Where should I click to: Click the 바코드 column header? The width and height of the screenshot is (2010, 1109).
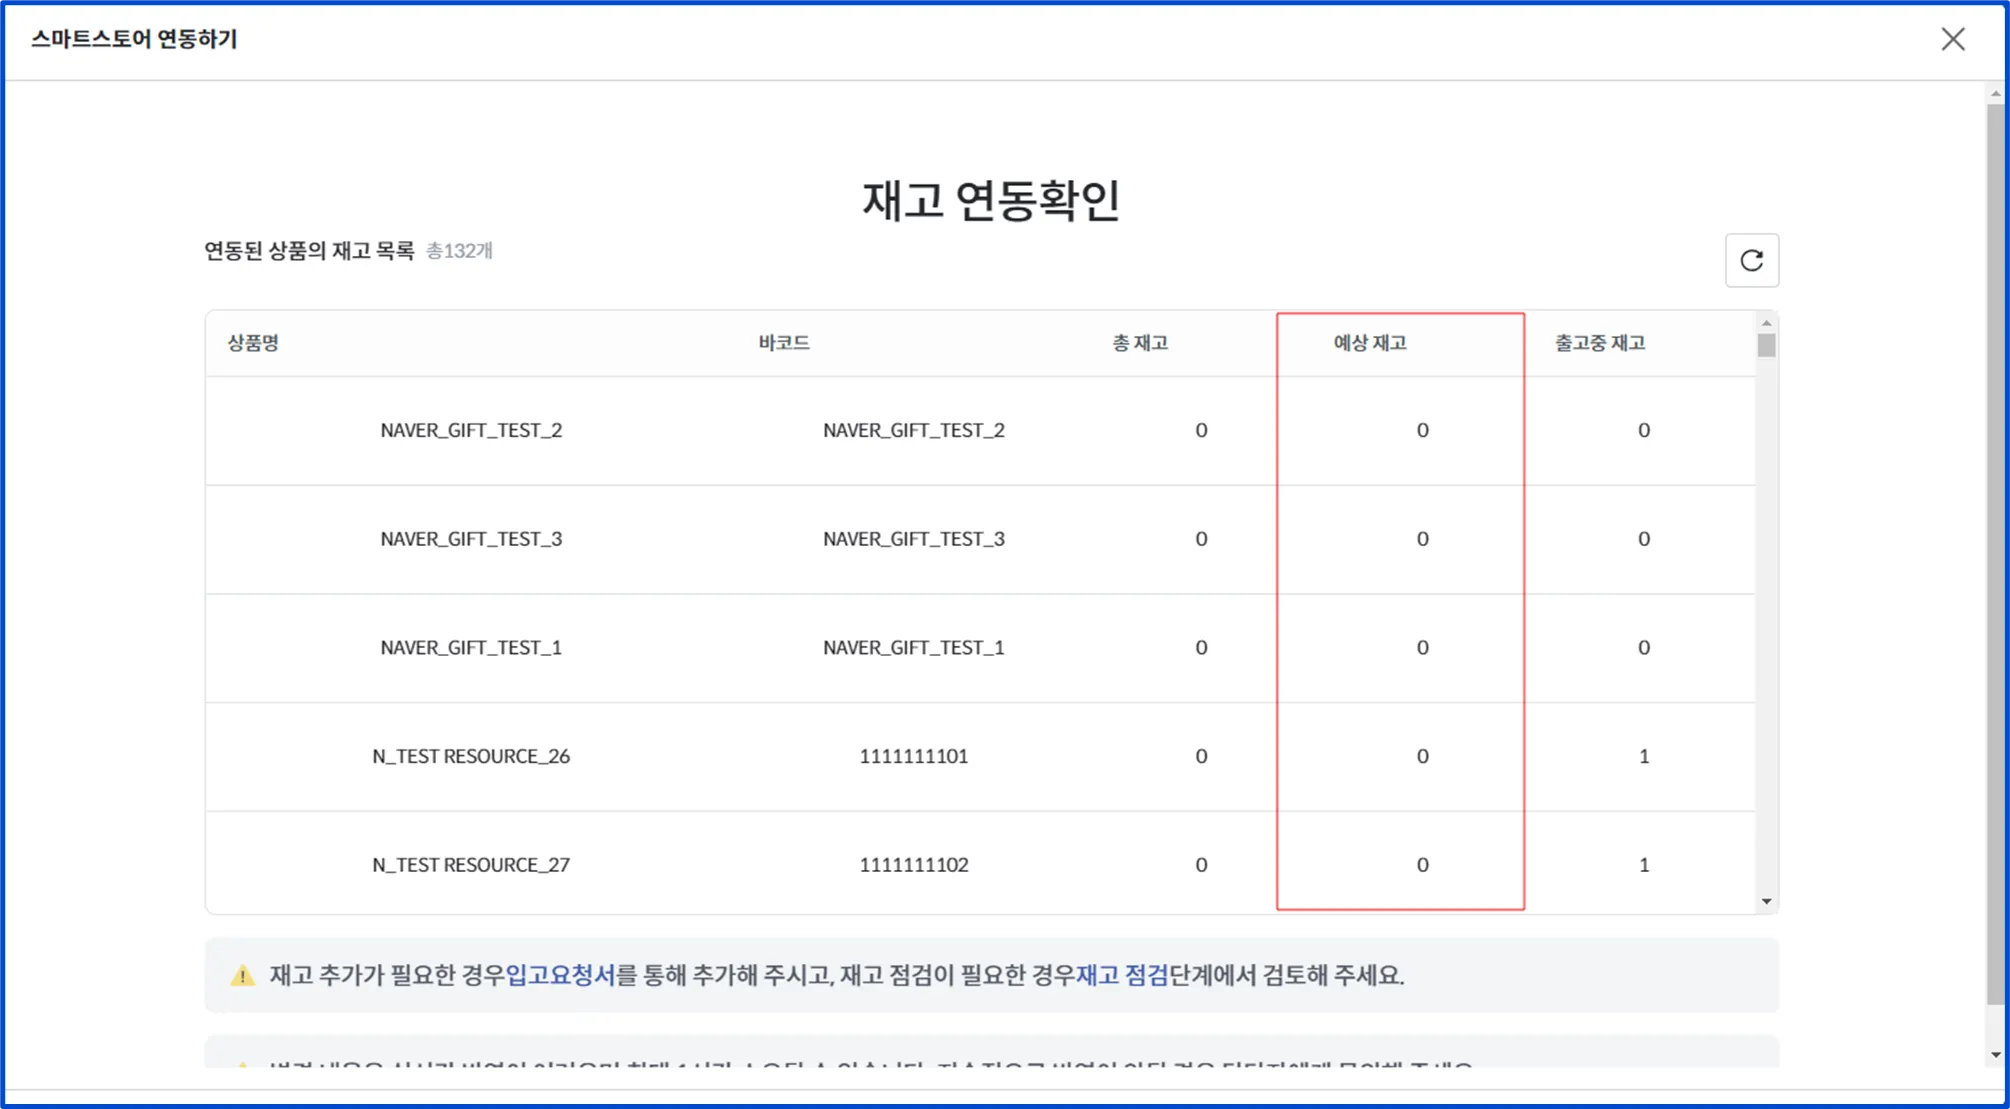click(x=783, y=343)
